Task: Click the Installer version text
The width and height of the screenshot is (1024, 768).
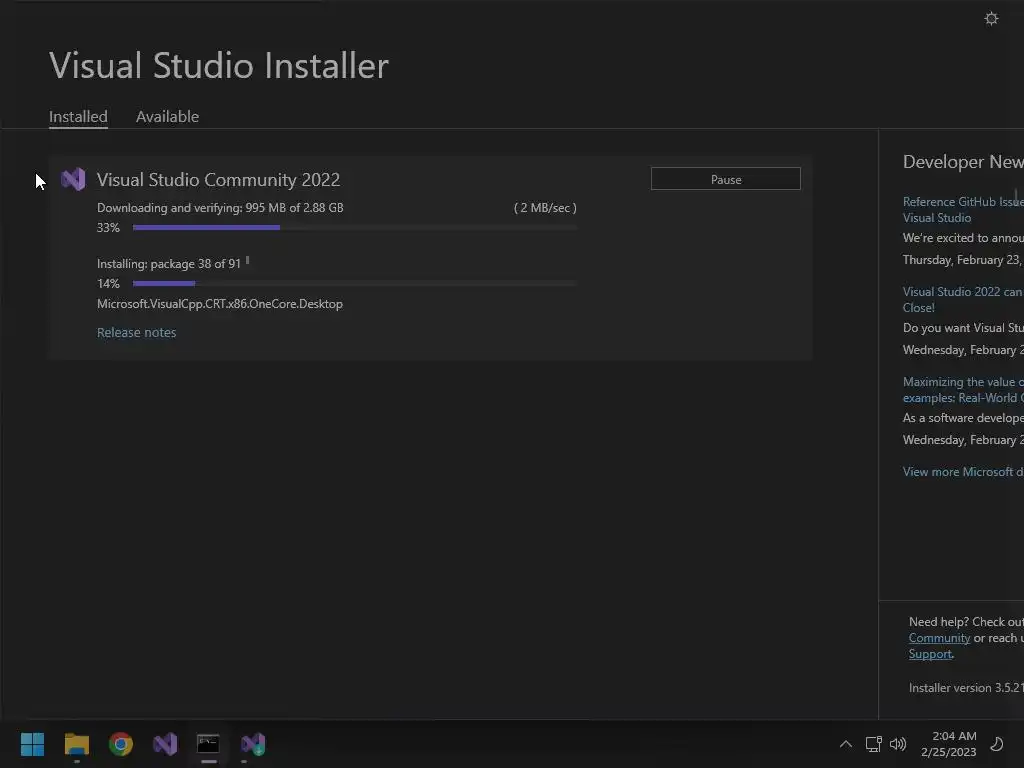Action: point(966,688)
